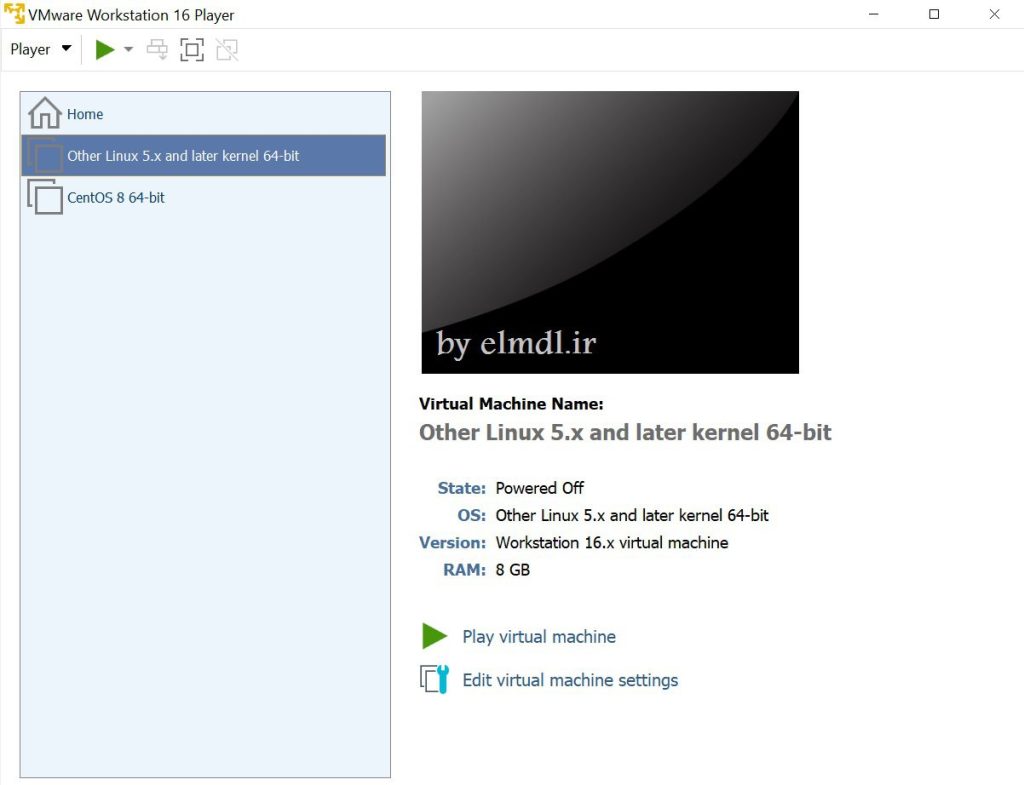The image size is (1024, 785).
Task: Select Other Linux 5.x kernel 64-bit entry text
Action: click(183, 156)
